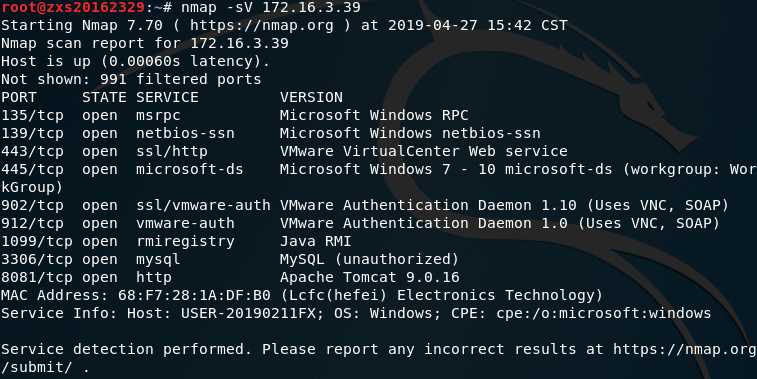Screen dimensions: 757x379
Task: Click the MAC Address 68:F7:28:1A:DF:B0 text
Action: point(136,295)
